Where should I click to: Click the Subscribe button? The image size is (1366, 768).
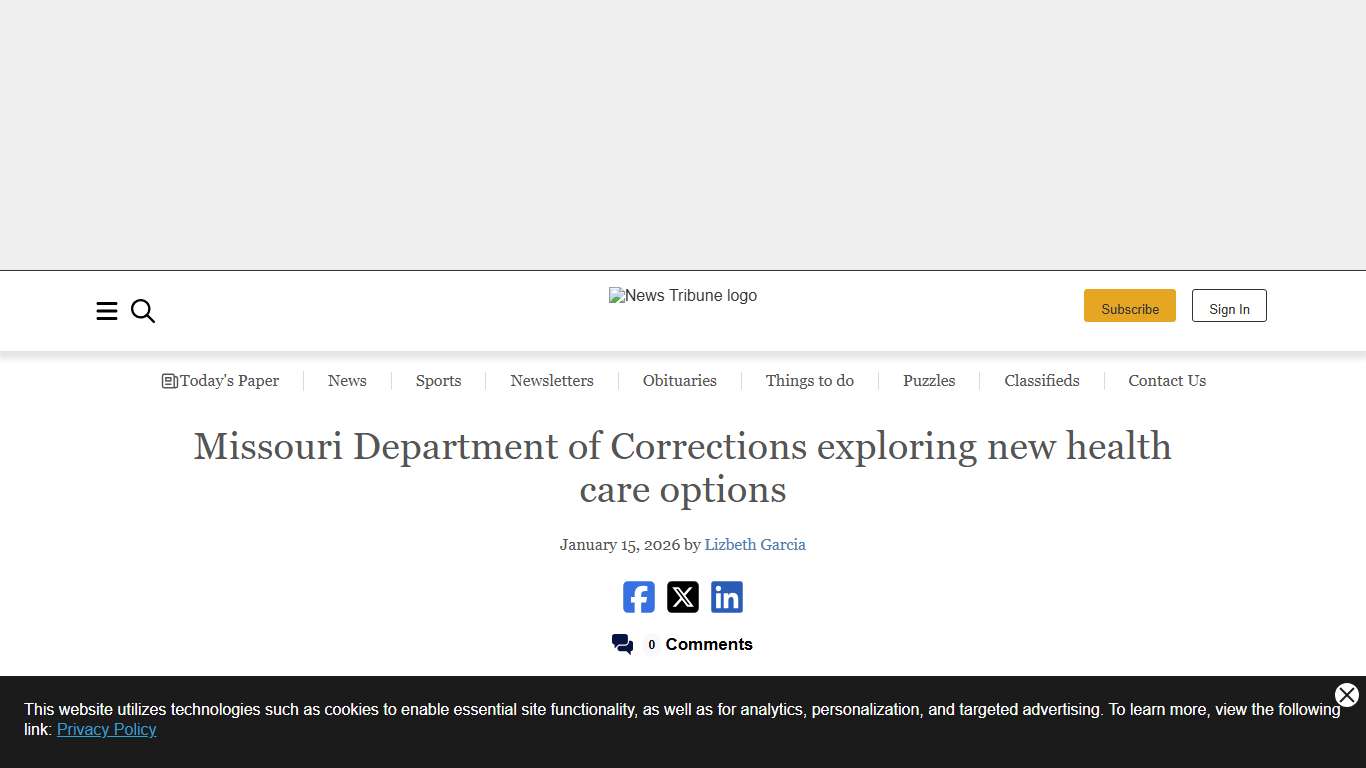1130,305
